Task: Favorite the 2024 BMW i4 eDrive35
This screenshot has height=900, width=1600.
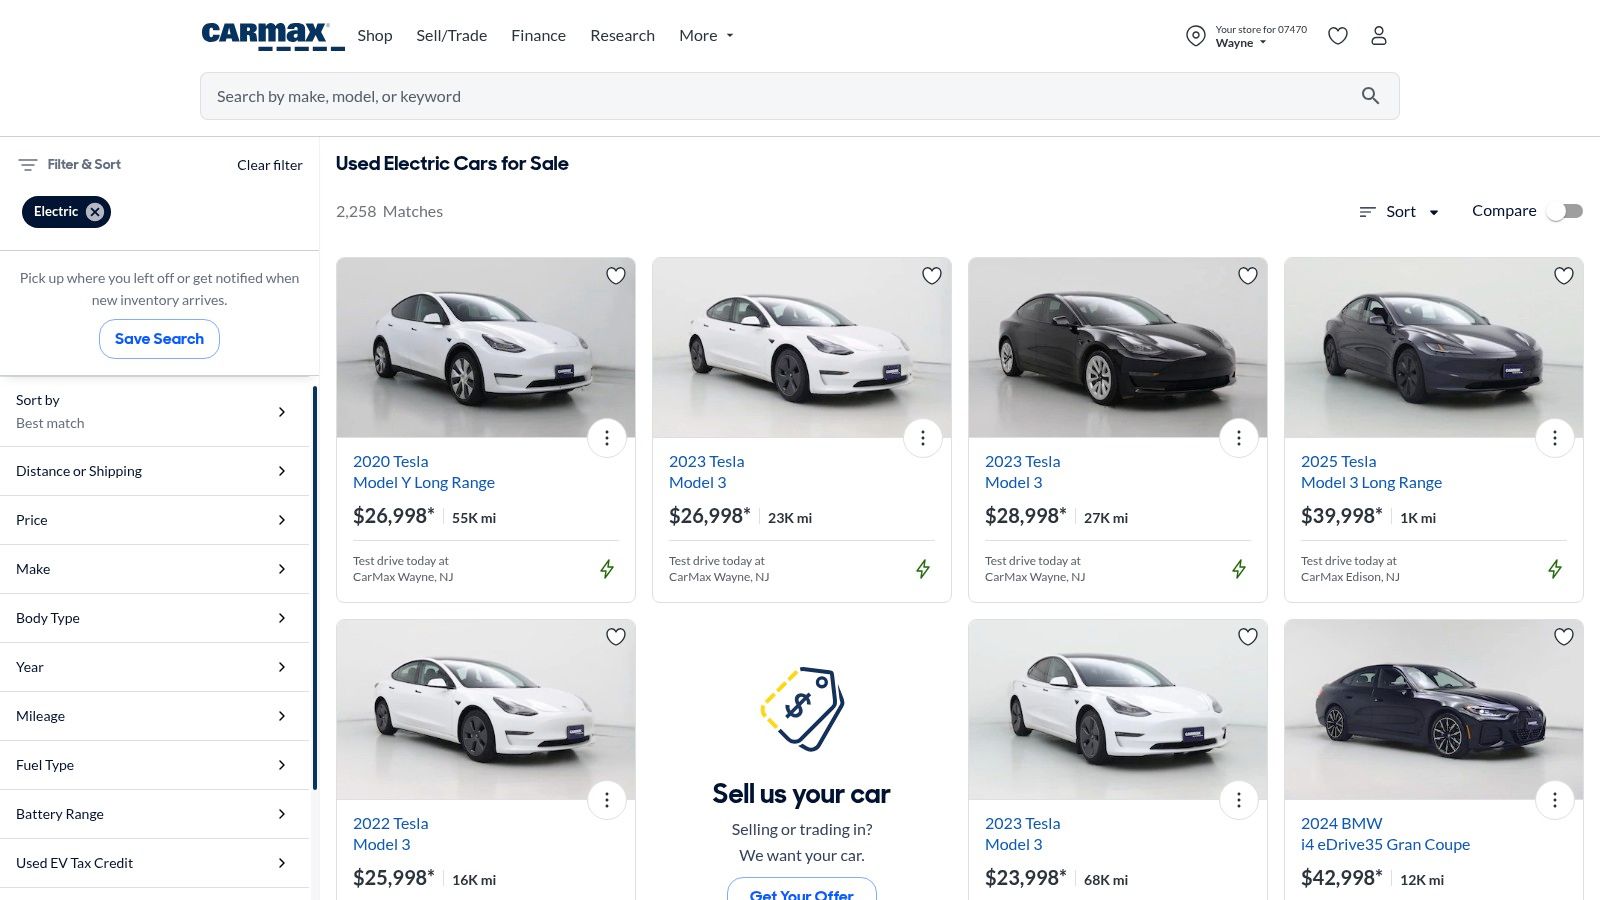Action: [1564, 637]
